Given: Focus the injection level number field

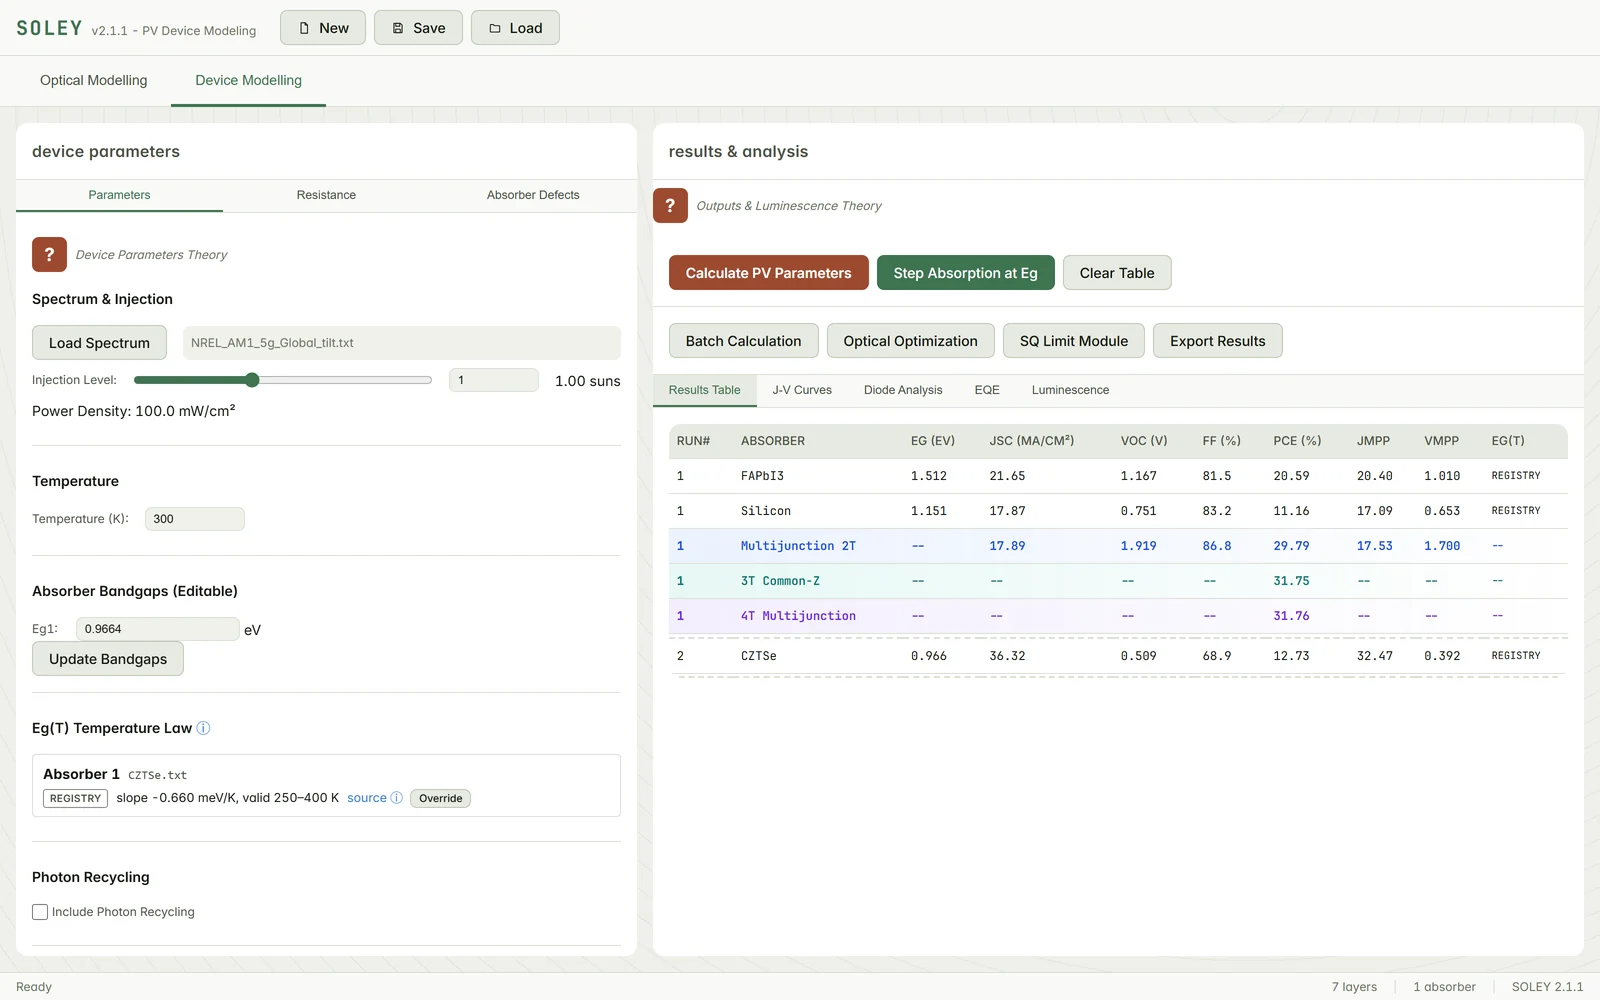Looking at the screenshot, I should [x=494, y=380].
